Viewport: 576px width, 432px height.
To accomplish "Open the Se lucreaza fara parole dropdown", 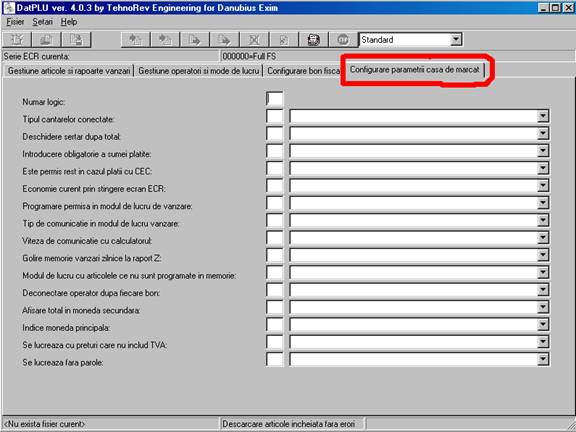I will coord(543,359).
